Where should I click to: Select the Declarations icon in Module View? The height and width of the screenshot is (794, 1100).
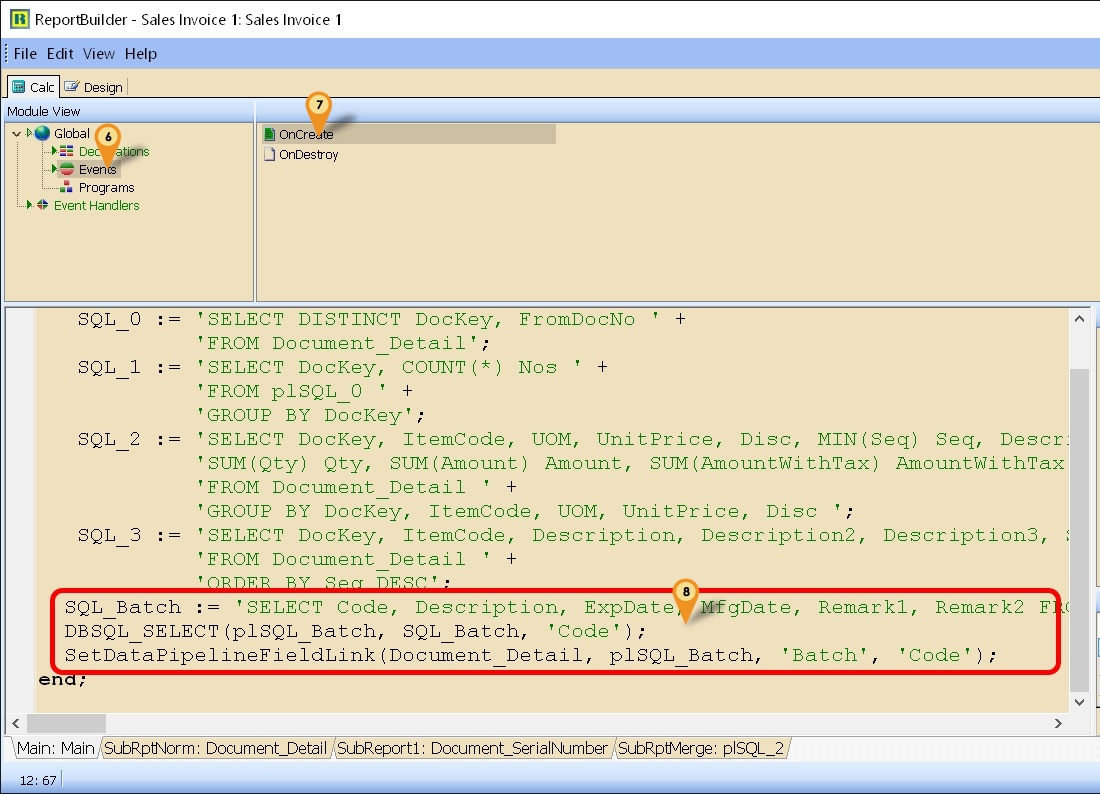(67, 150)
